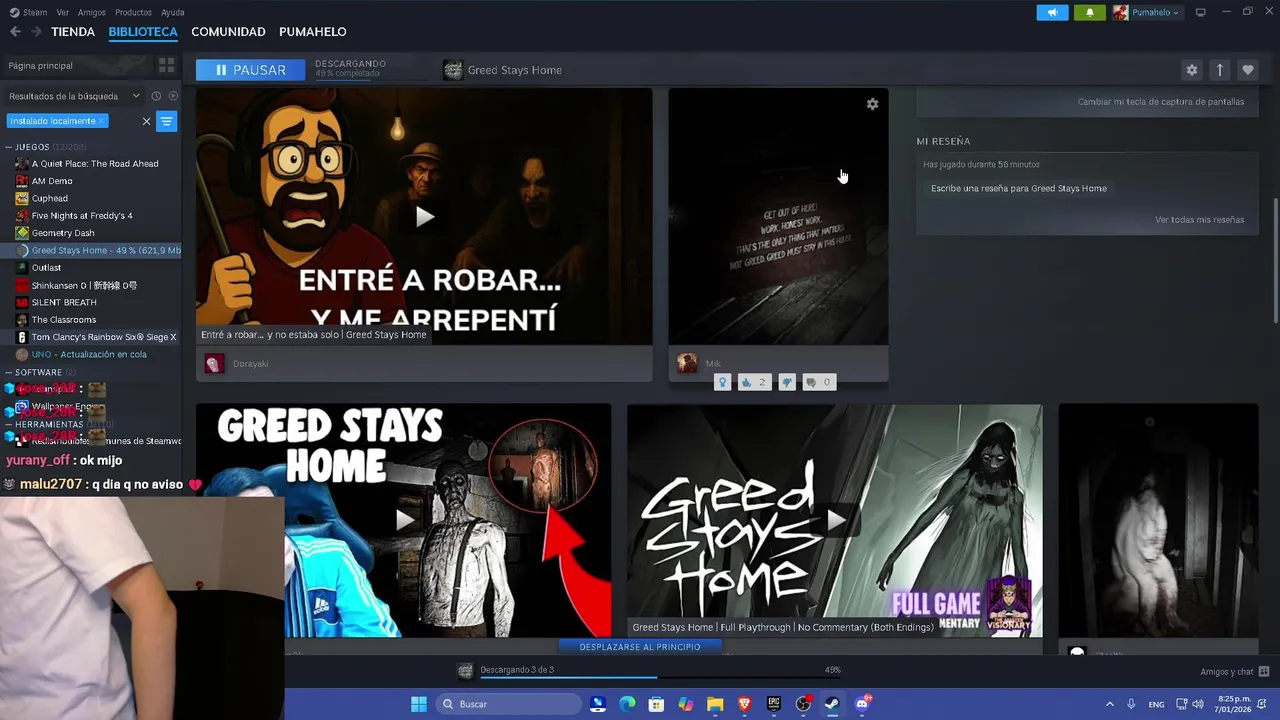Open the advanced filters button
Screen dimensions: 1280x720
(x=167, y=121)
